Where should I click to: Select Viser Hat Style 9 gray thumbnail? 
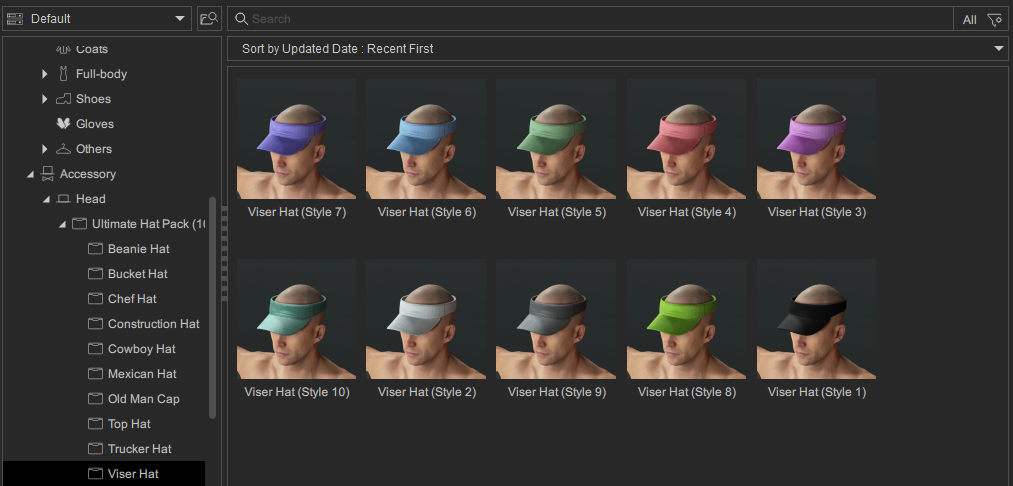(556, 319)
